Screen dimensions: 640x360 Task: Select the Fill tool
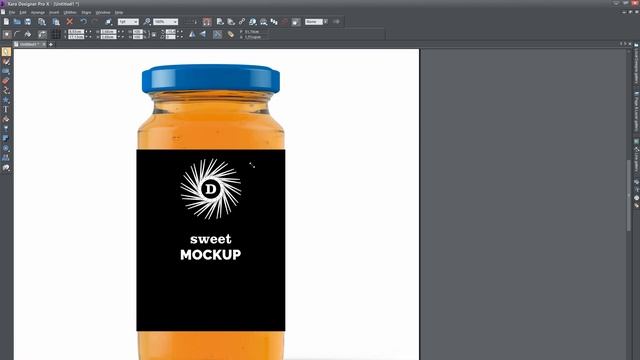(x=6, y=119)
